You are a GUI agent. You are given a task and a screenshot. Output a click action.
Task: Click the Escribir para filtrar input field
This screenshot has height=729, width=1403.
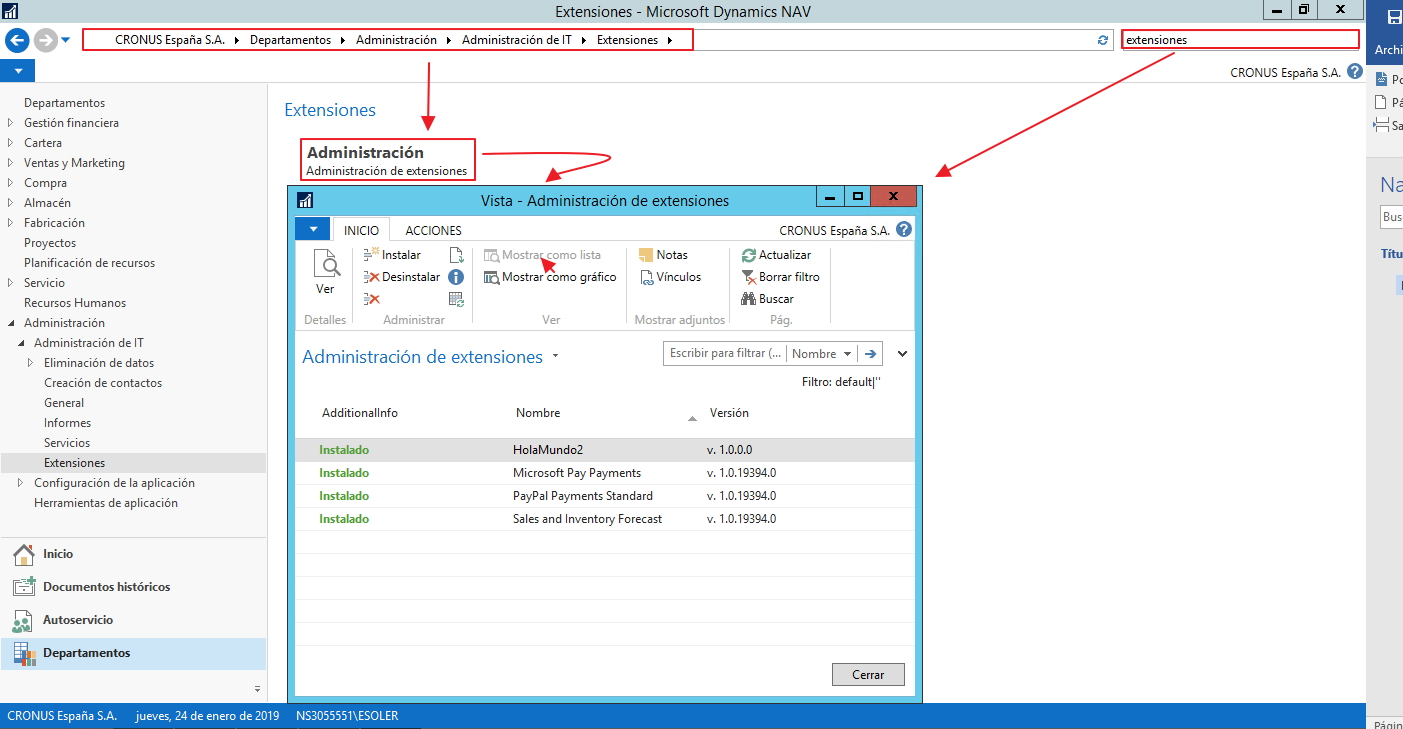point(724,354)
